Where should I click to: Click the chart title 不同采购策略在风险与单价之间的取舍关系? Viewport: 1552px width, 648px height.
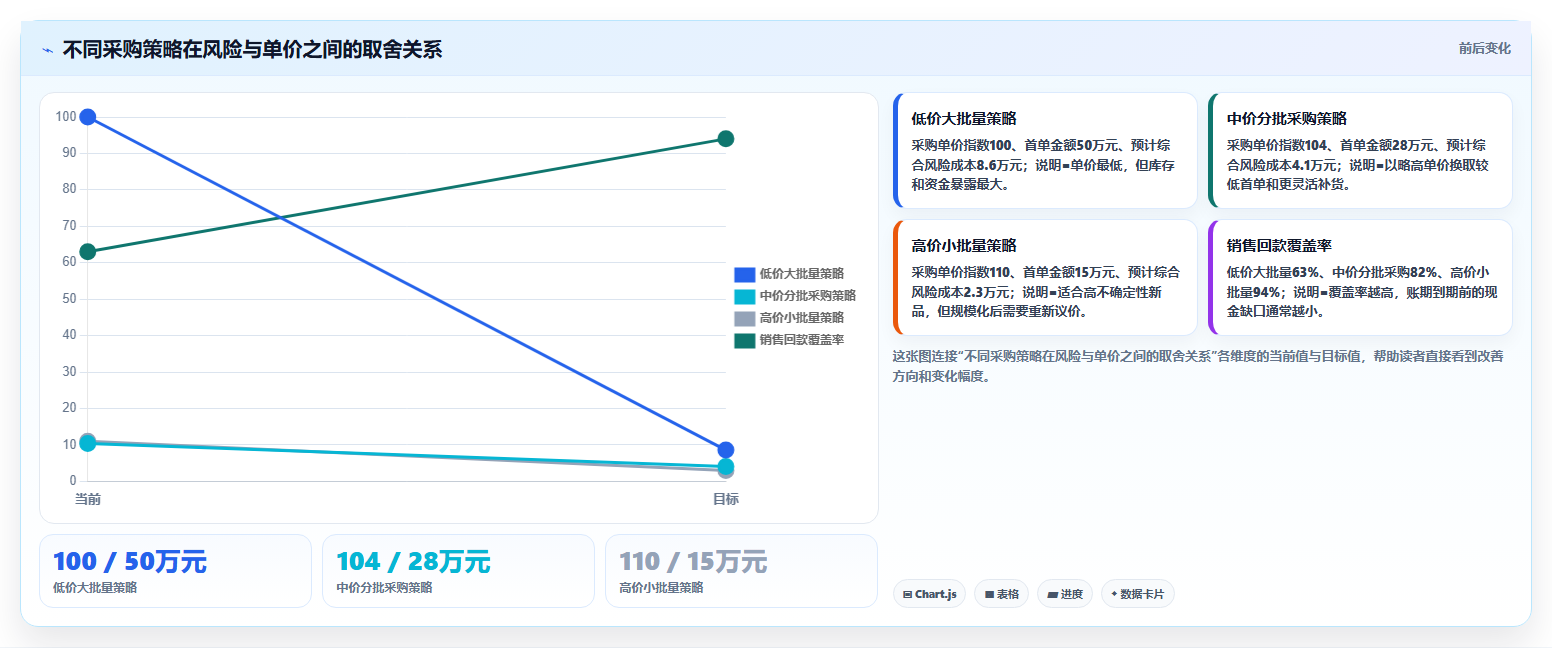pyautogui.click(x=252, y=49)
